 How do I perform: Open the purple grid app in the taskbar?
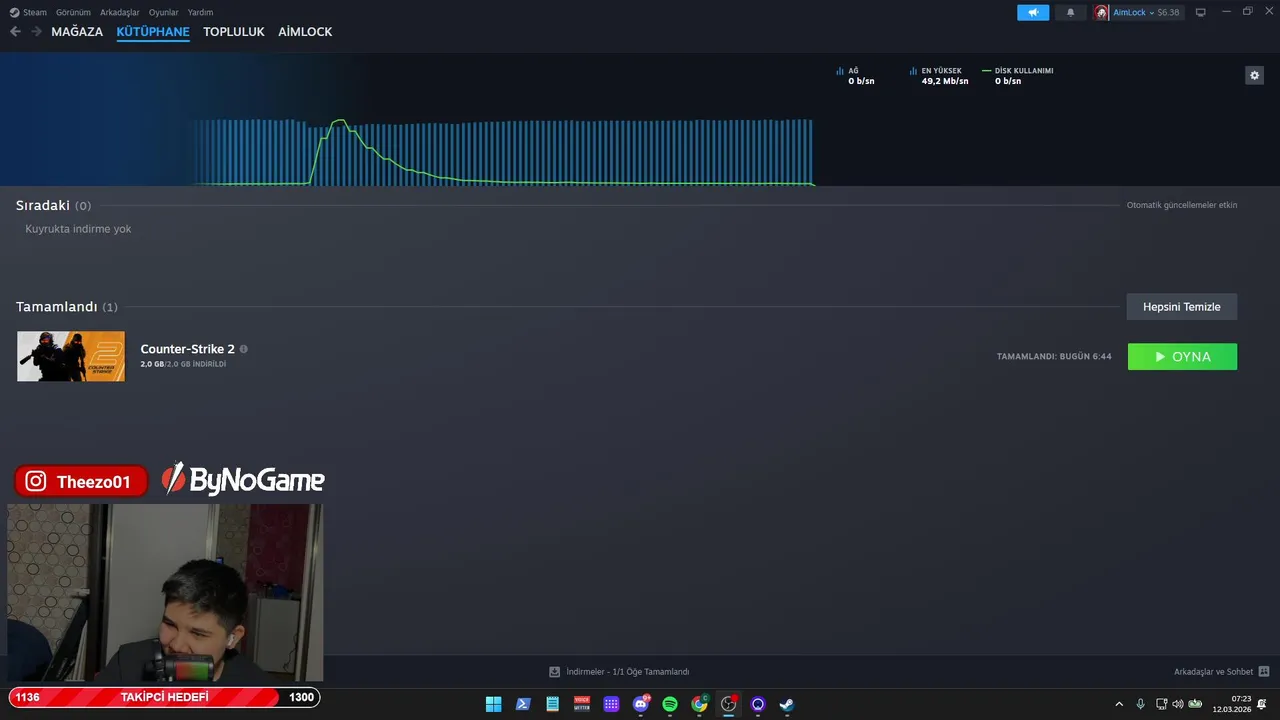[611, 704]
